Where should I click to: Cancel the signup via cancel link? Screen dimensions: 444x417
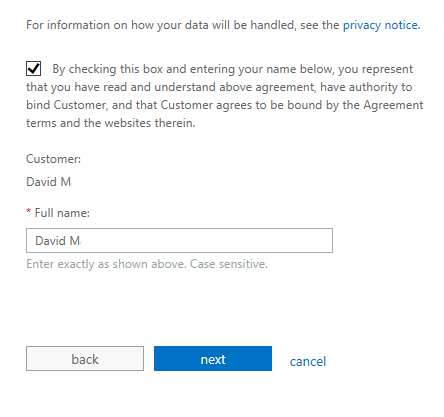pos(308,361)
